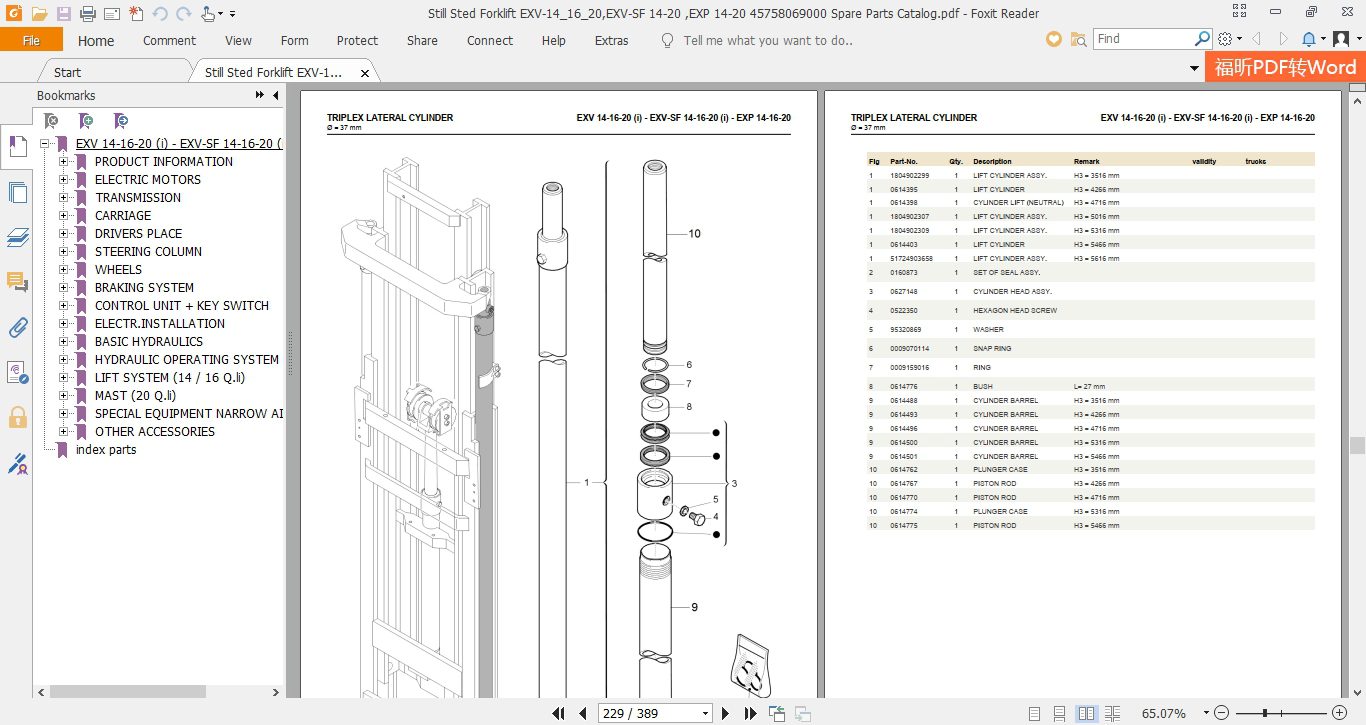Close the Still Sted Forklift document tab
Image resolution: width=1366 pixels, height=725 pixels.
tap(365, 73)
